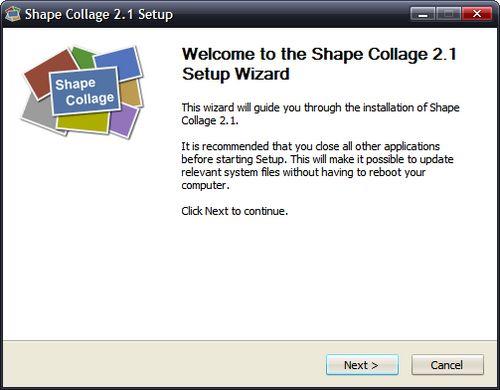Click the disabled maximize button in title bar
Image resolution: width=500 pixels, height=390 pixels.
(x=449, y=14)
